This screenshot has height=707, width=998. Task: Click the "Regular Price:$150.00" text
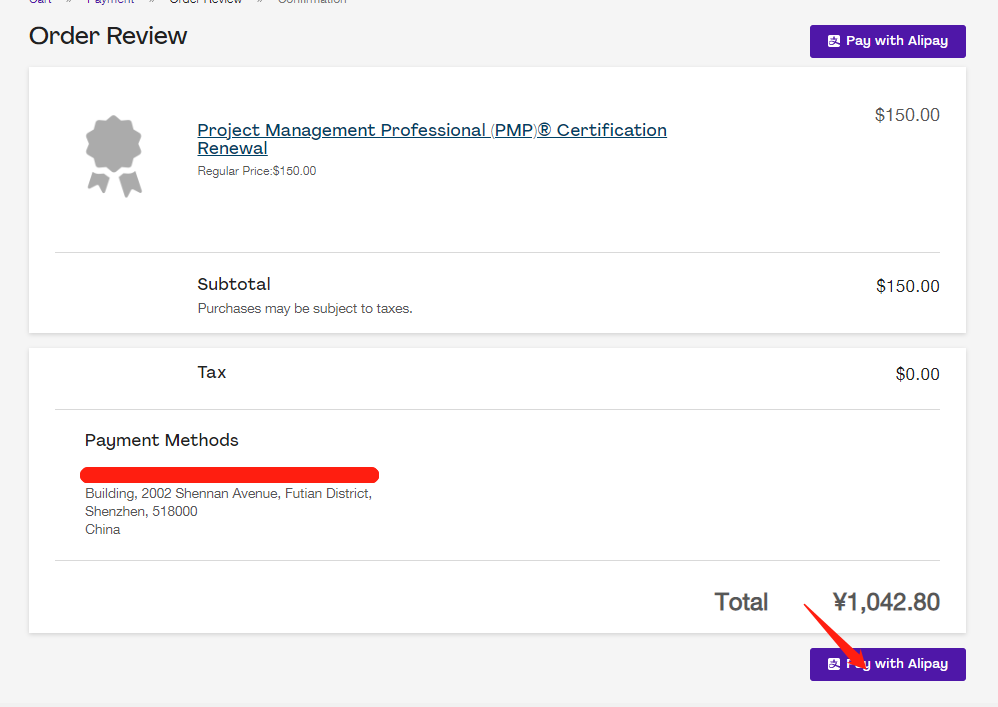[257, 171]
